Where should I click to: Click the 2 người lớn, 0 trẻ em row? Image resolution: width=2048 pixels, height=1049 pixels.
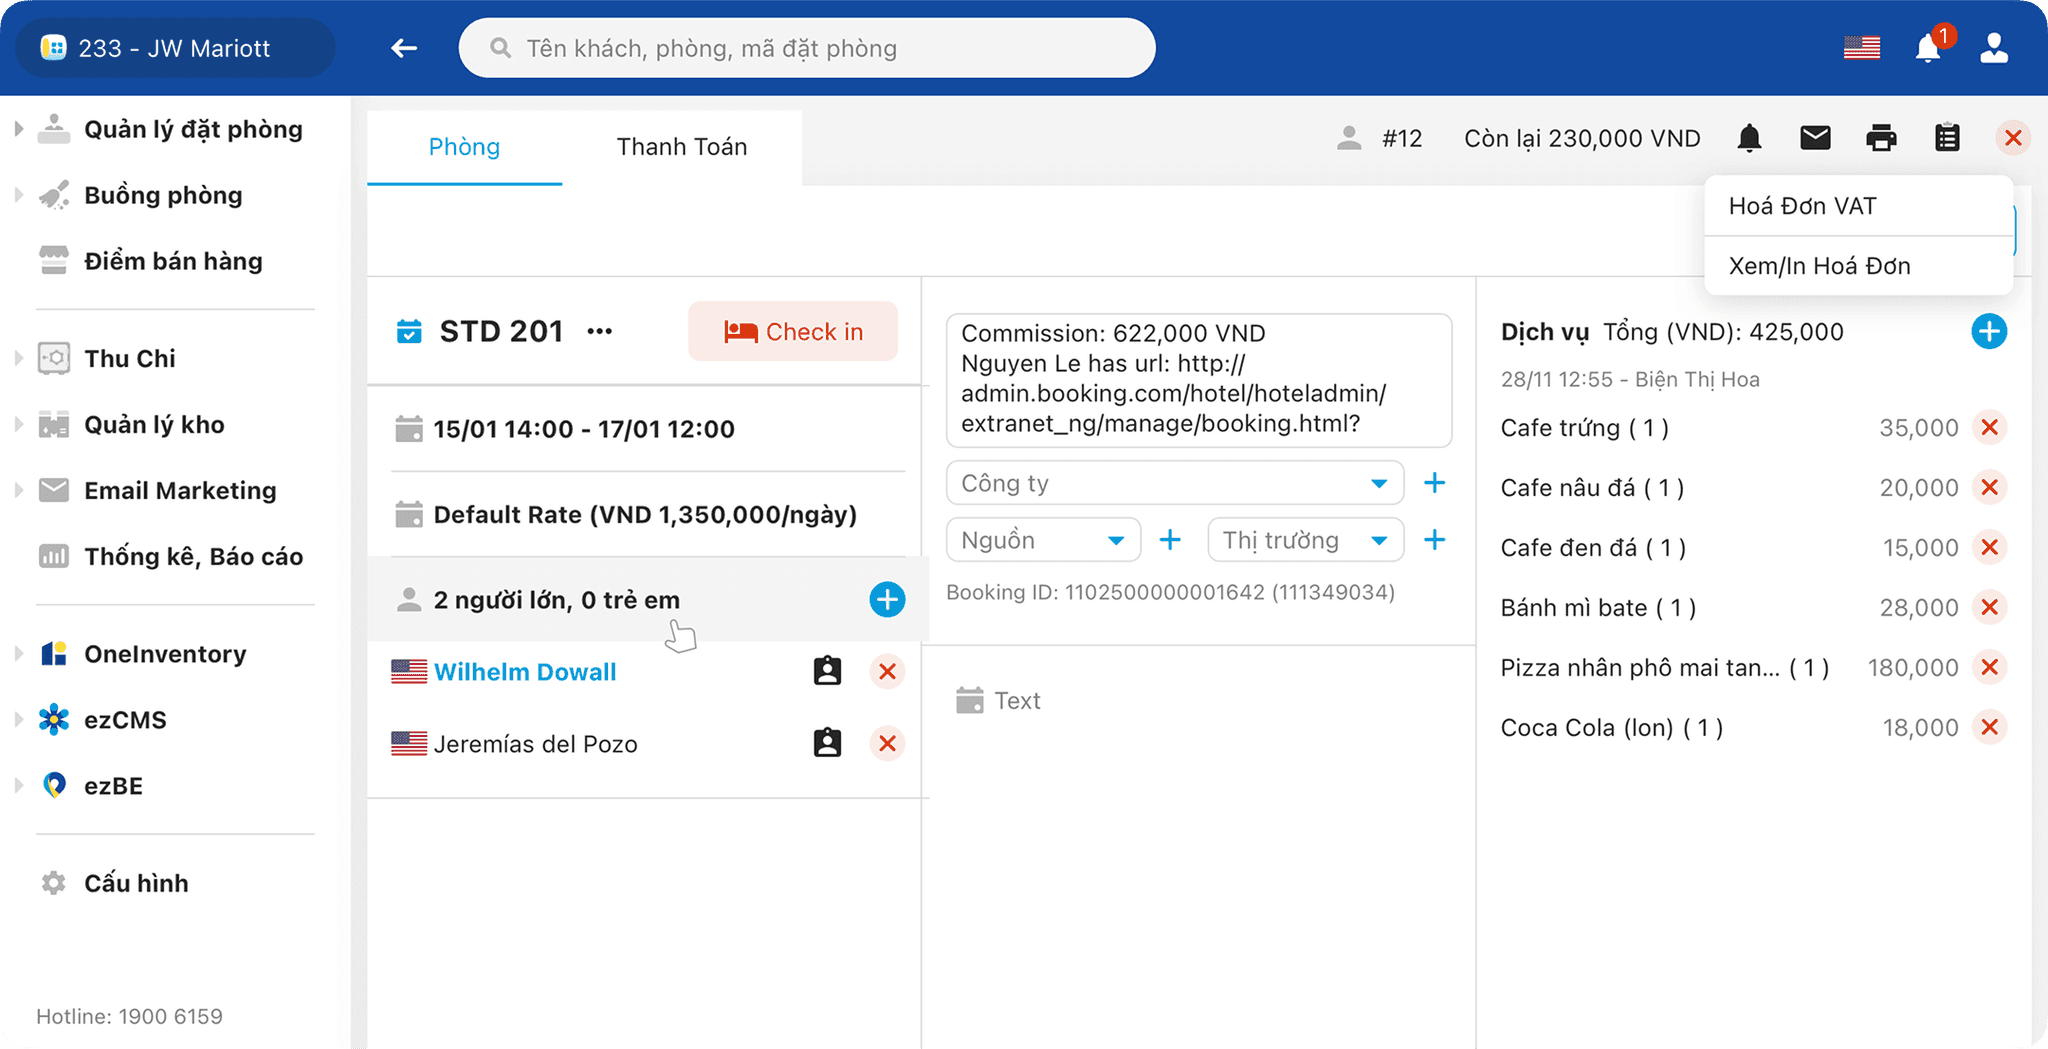648,599
